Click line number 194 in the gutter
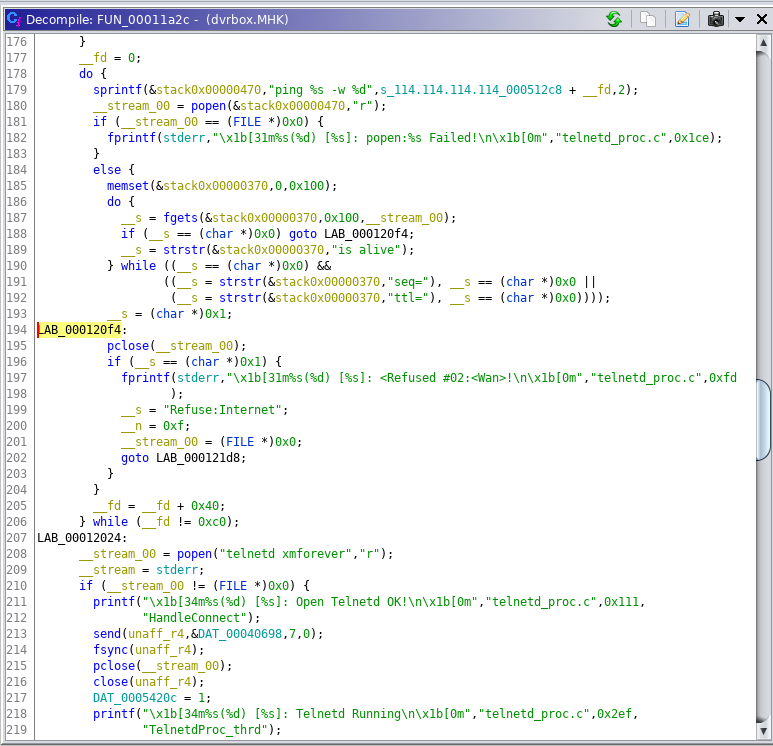The height and width of the screenshot is (746, 773). pyautogui.click(x=17, y=330)
